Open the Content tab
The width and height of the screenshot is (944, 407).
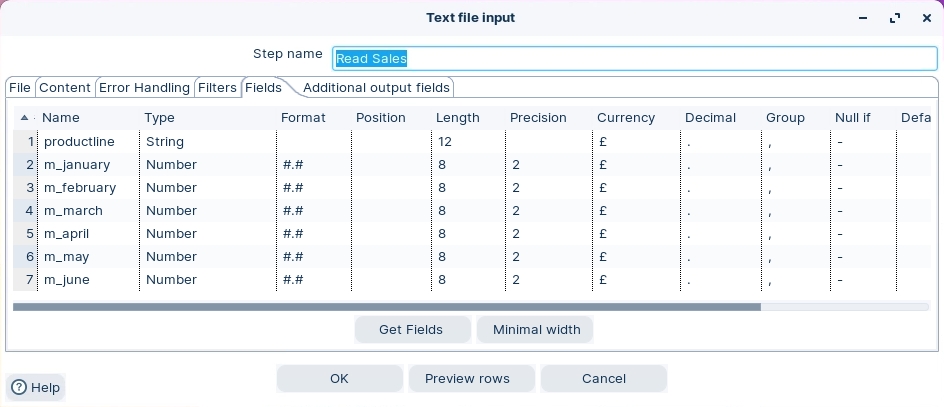[x=65, y=88]
